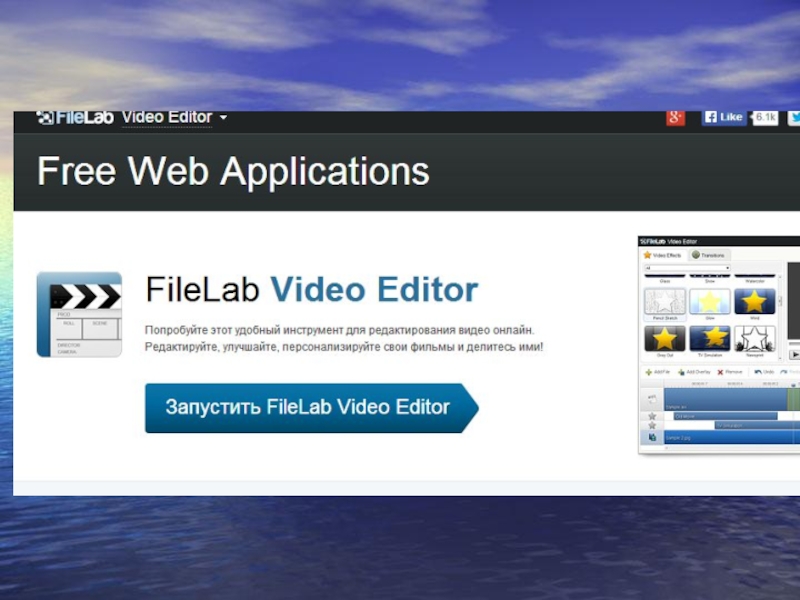
Task: Click Undo in the preview toolbar
Action: pyautogui.click(x=764, y=372)
